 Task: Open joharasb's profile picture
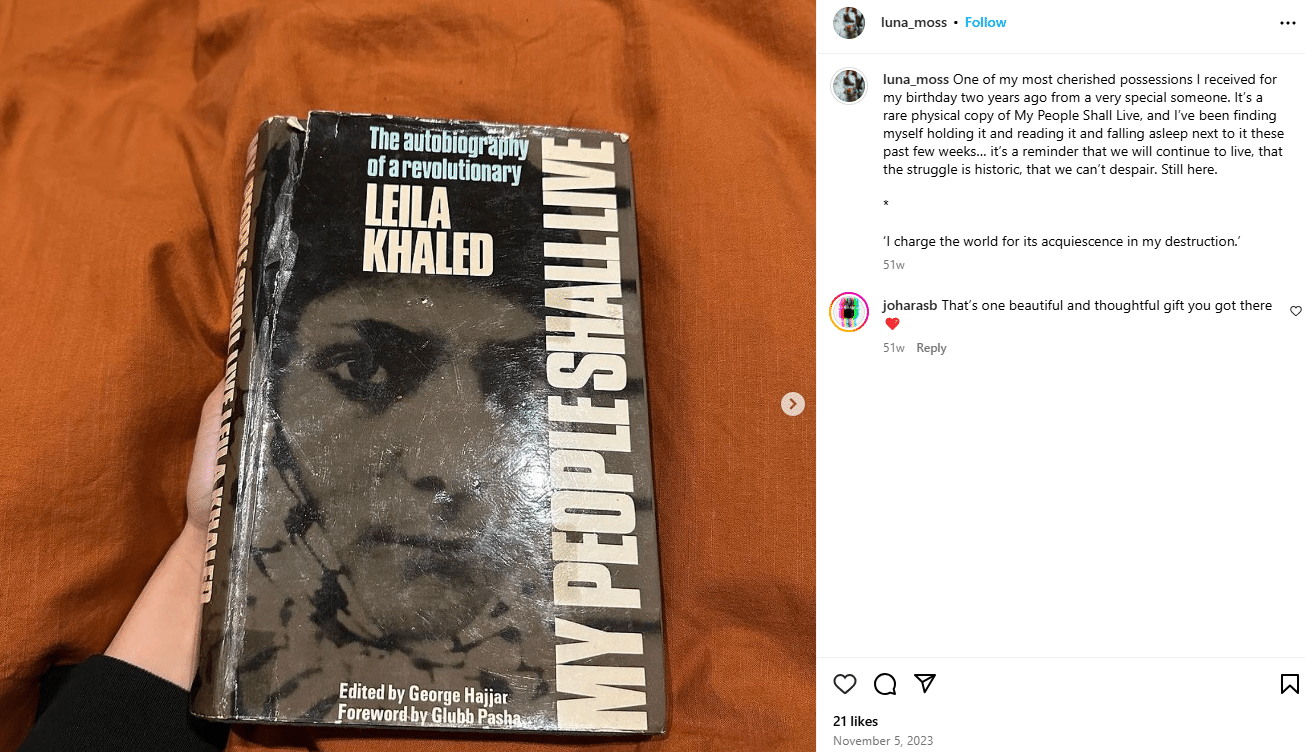click(849, 312)
